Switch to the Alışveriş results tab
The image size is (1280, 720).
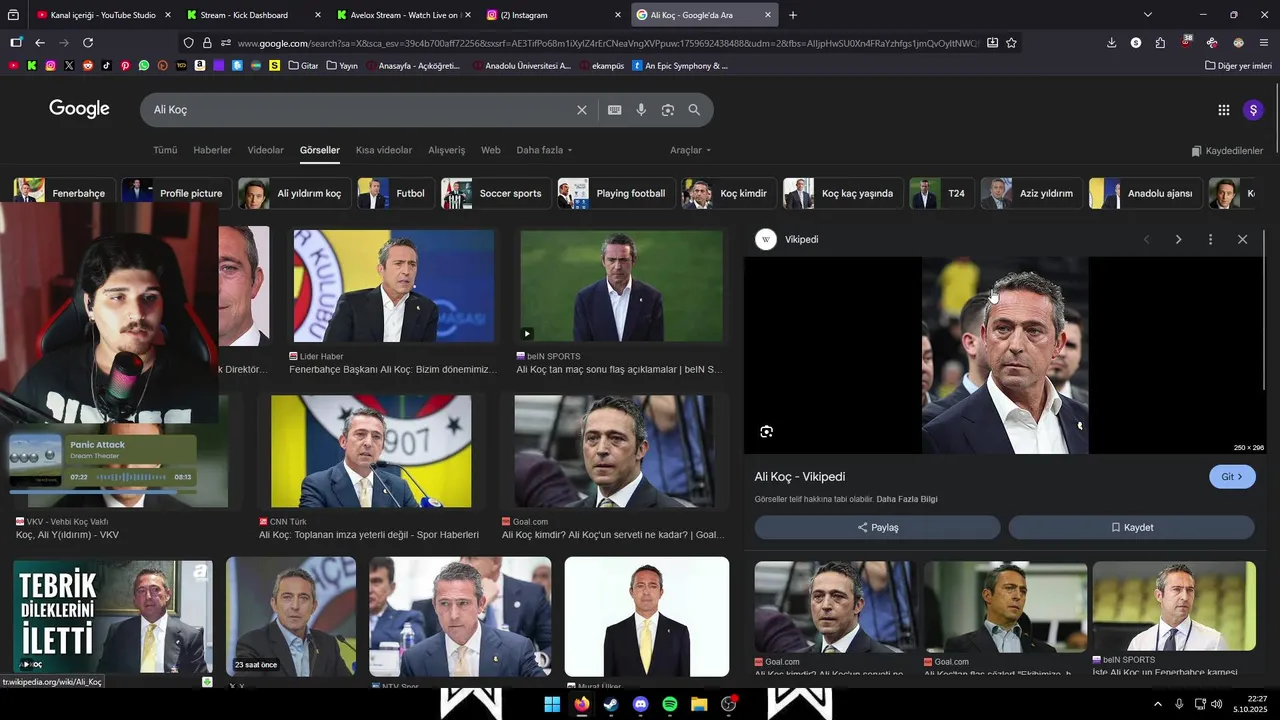(x=447, y=150)
